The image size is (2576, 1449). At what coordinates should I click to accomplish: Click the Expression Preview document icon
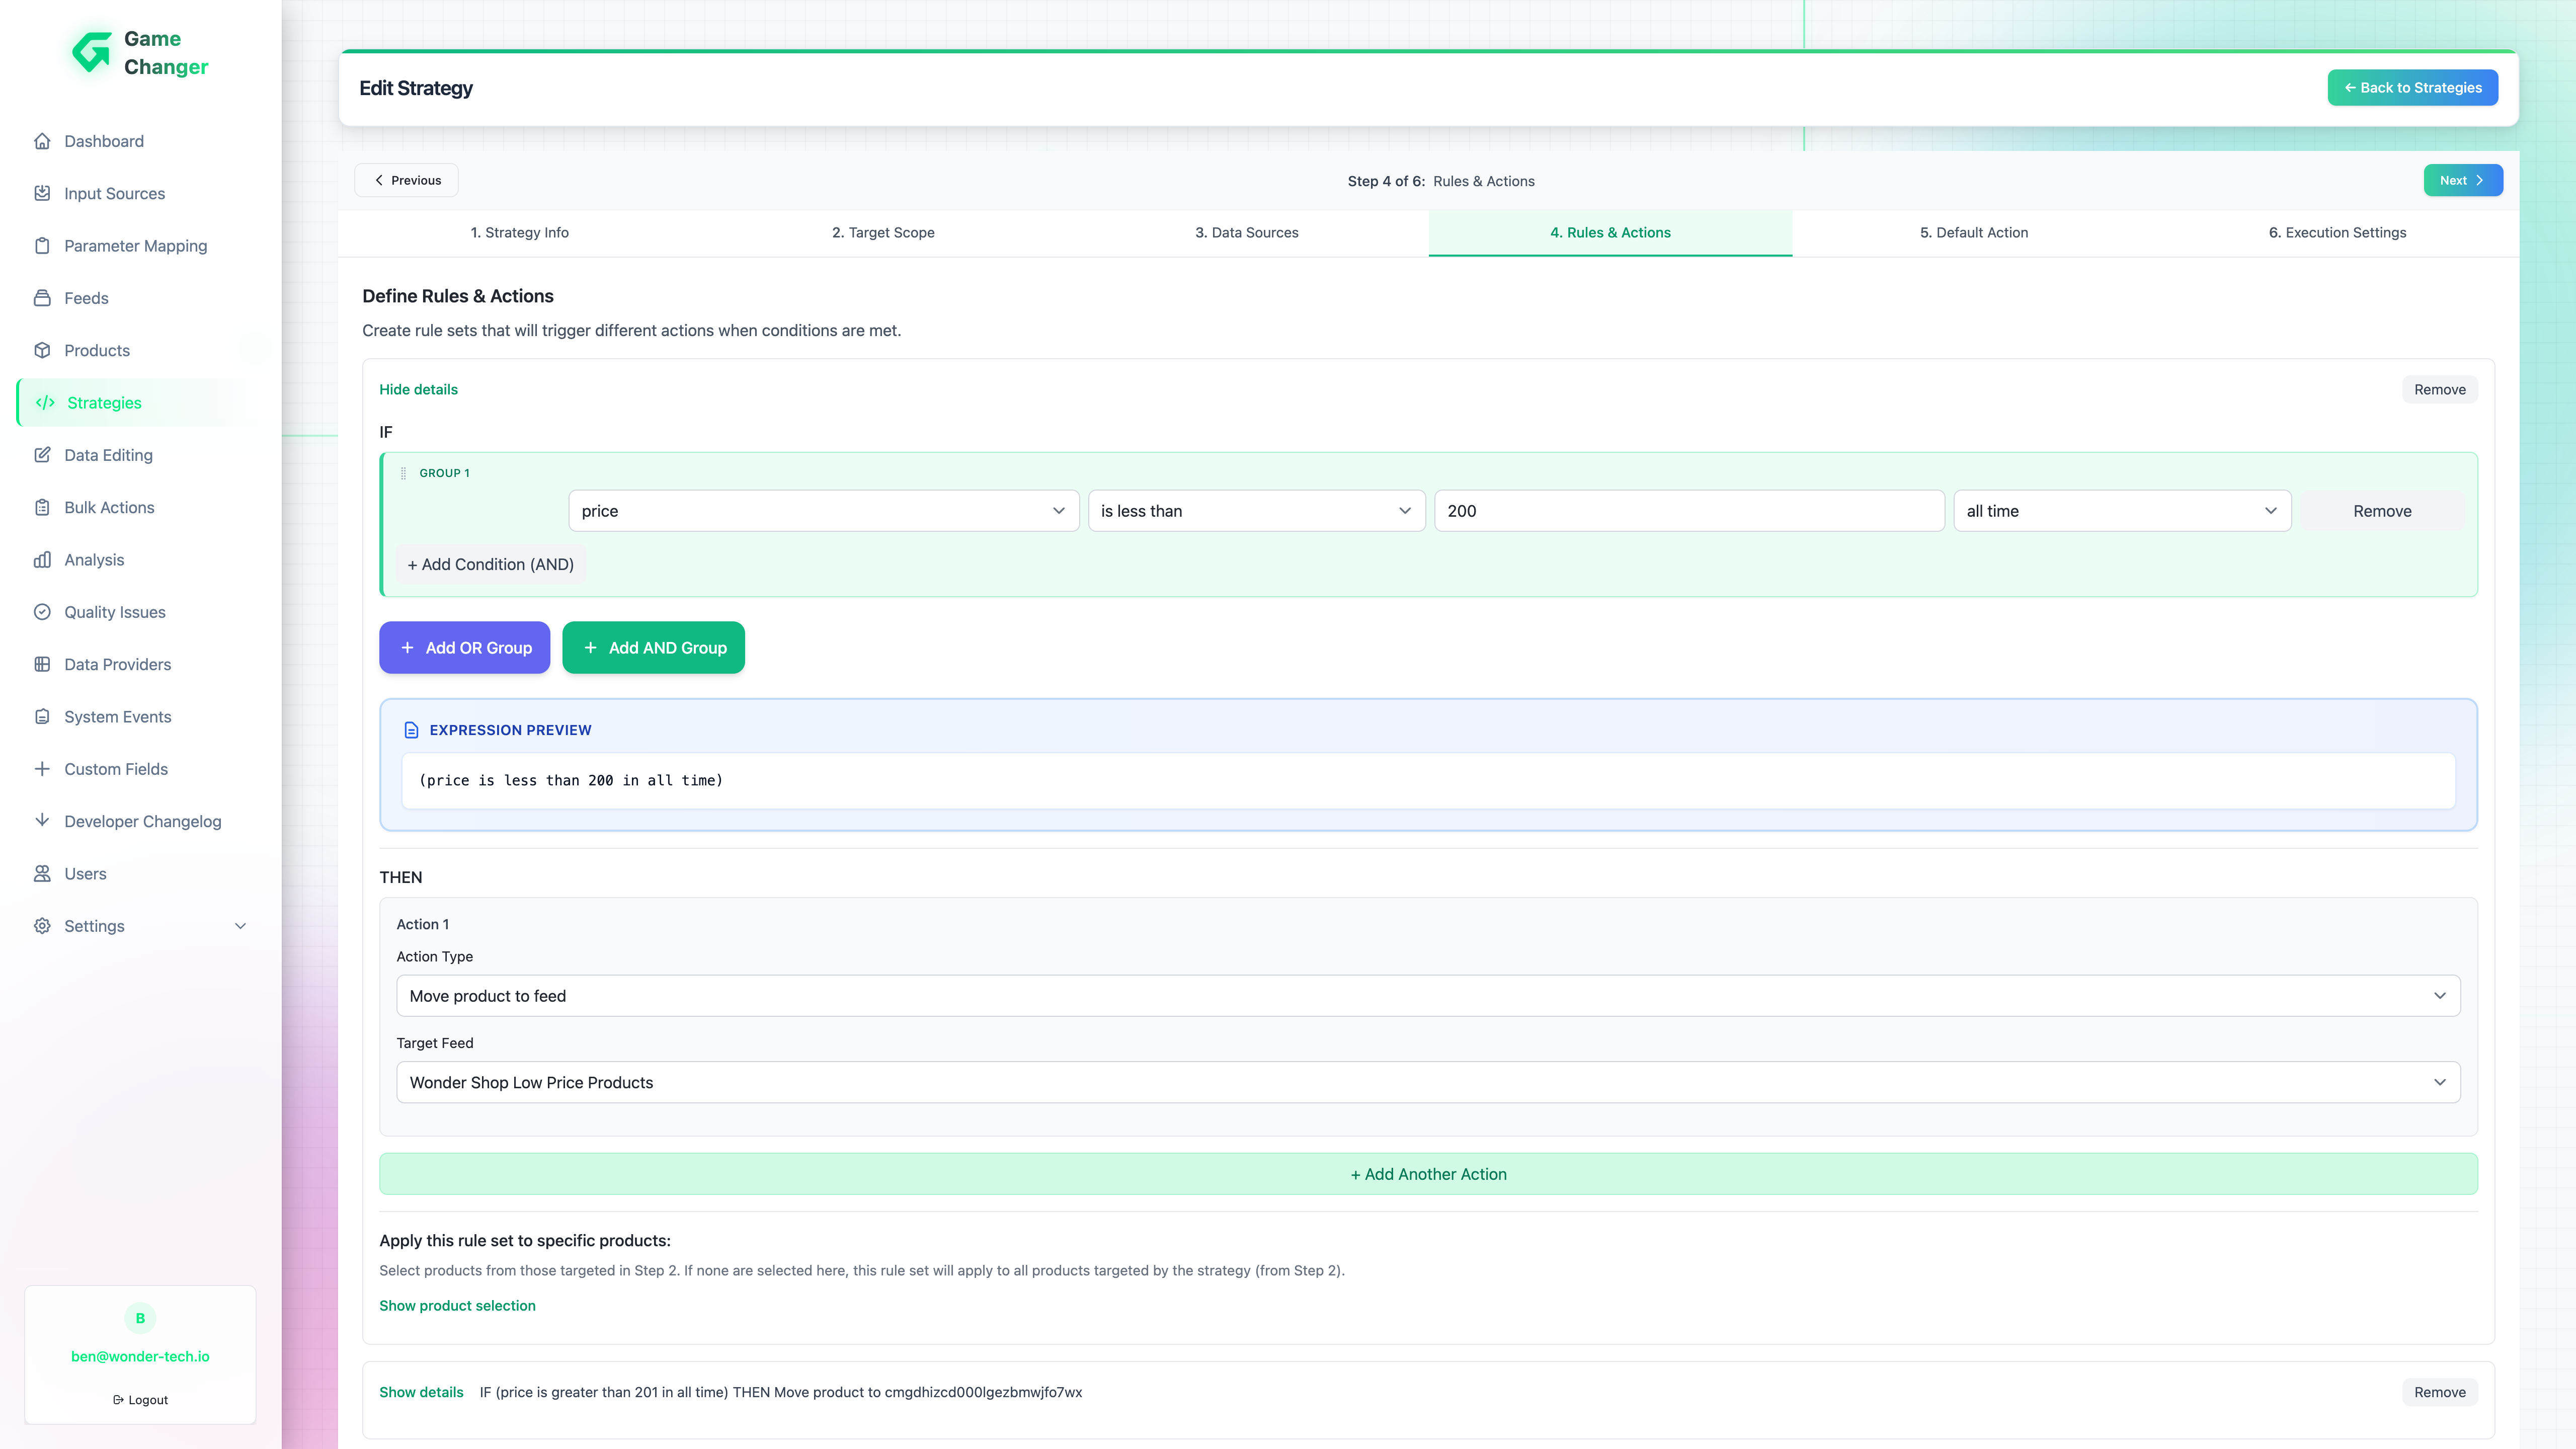(411, 730)
